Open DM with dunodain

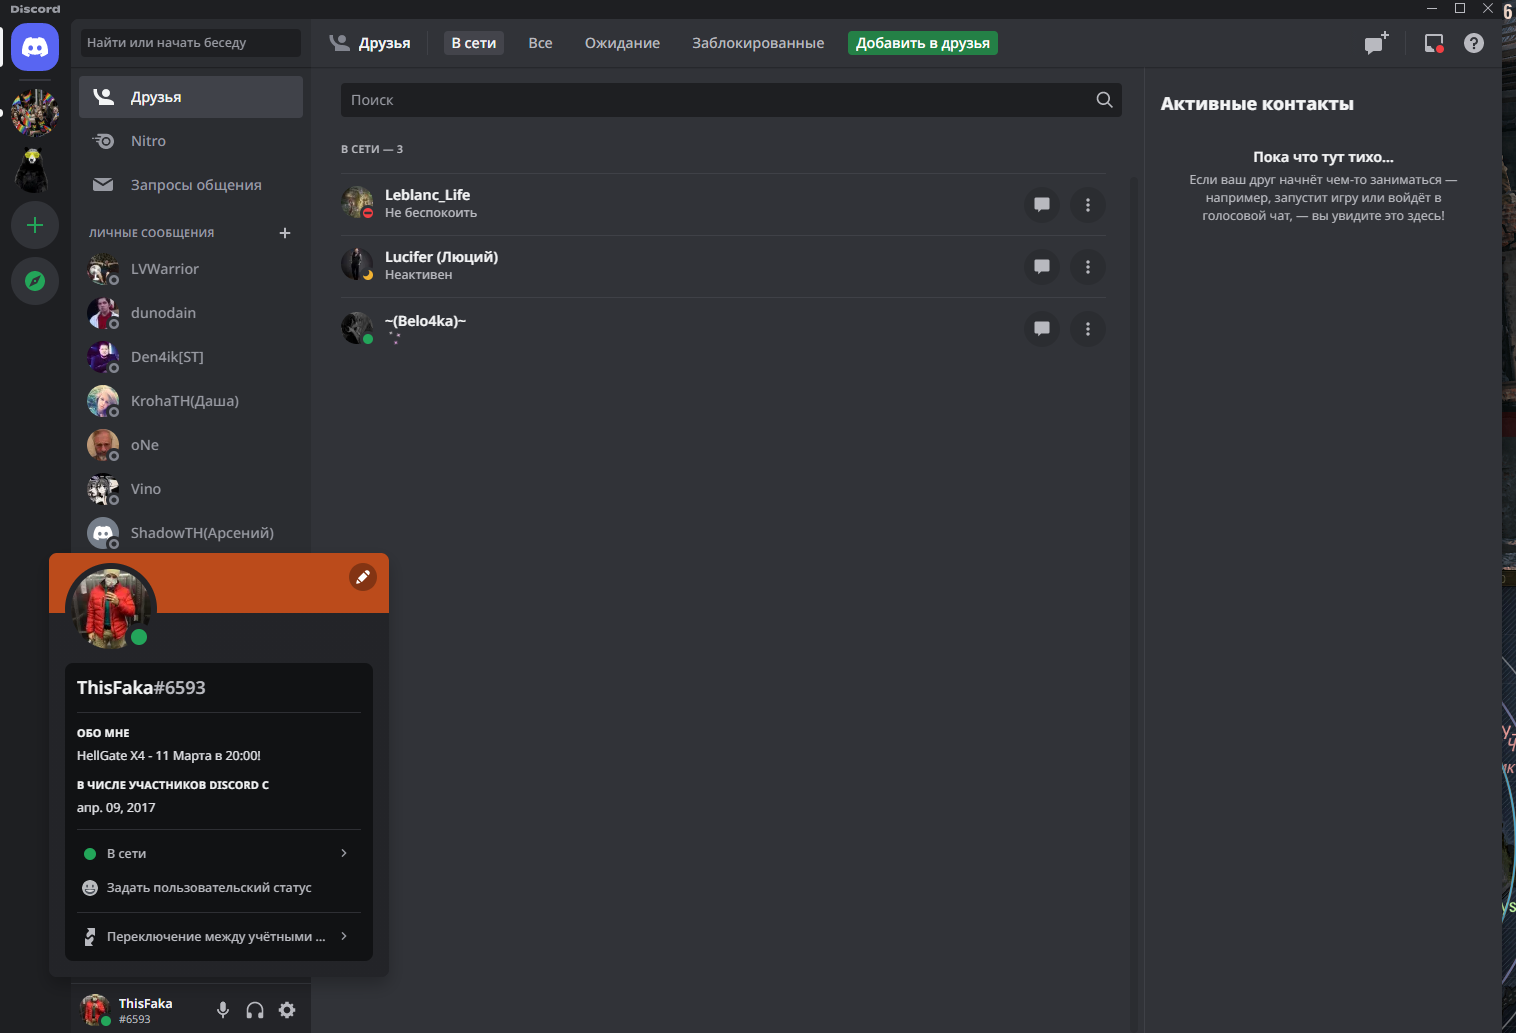click(191, 313)
